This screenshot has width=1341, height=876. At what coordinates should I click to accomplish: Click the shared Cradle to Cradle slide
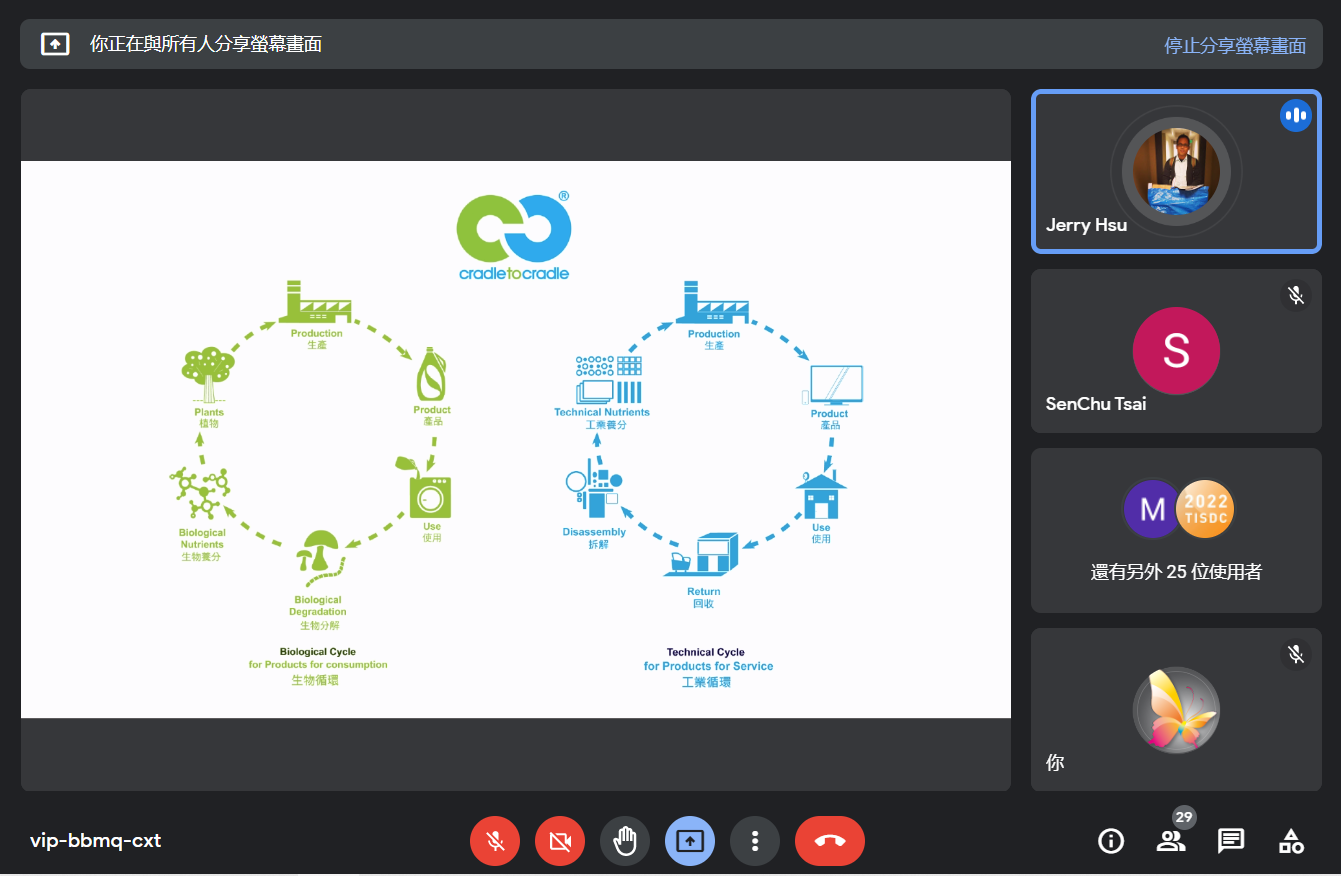coord(515,439)
